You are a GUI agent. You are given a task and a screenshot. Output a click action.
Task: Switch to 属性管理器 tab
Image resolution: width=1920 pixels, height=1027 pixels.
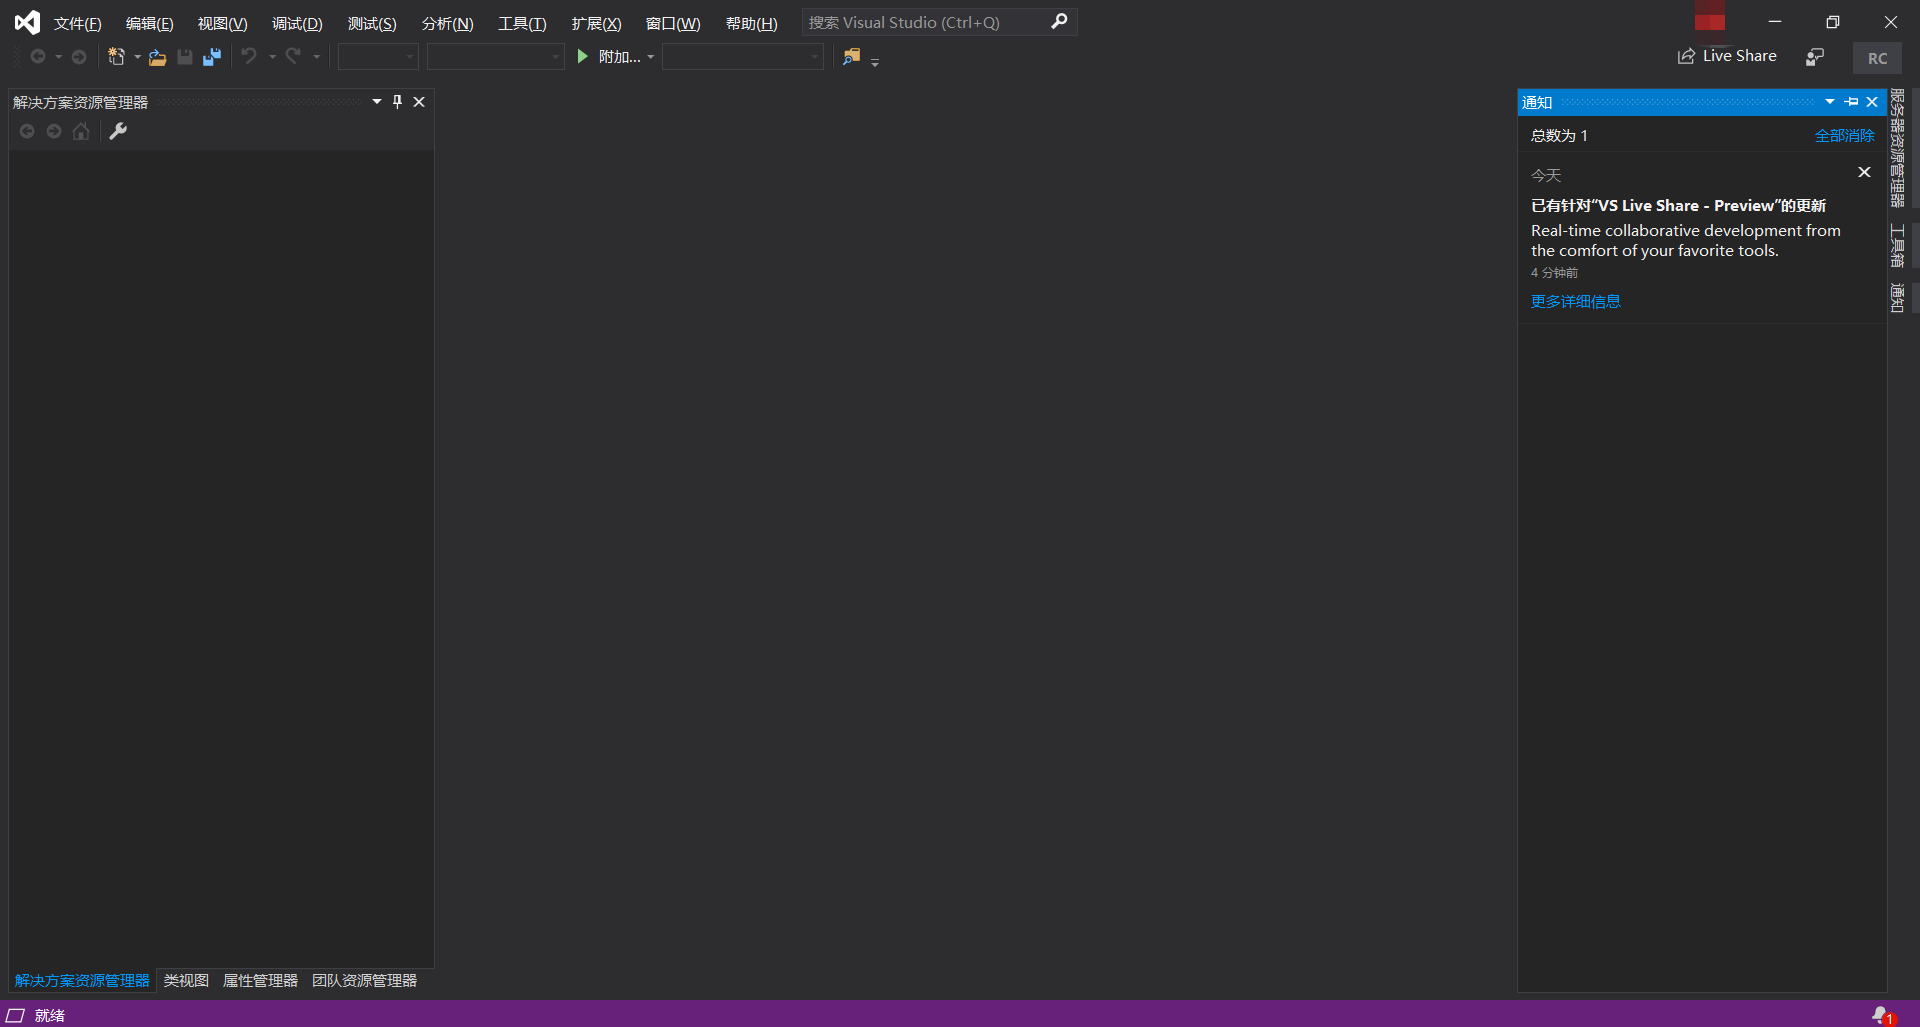click(260, 980)
